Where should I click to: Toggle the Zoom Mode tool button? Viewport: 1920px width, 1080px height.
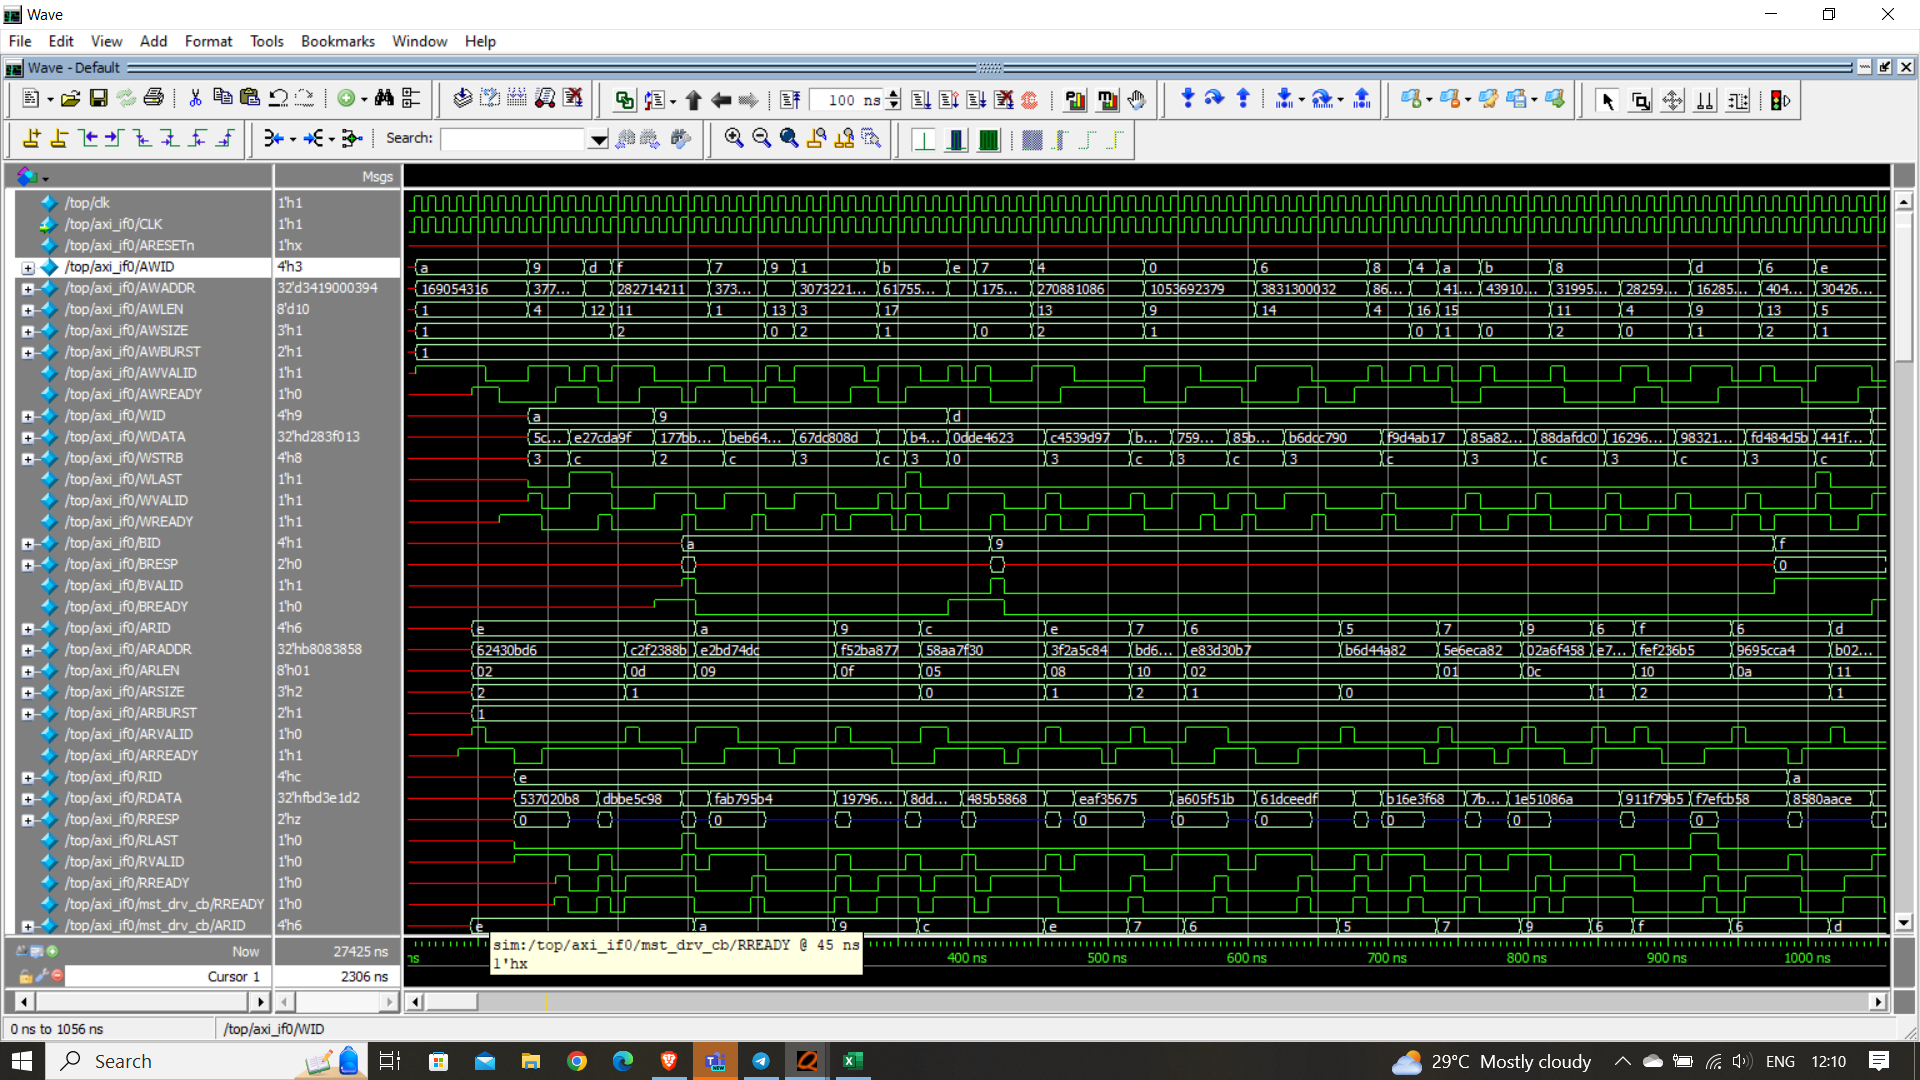(1640, 100)
